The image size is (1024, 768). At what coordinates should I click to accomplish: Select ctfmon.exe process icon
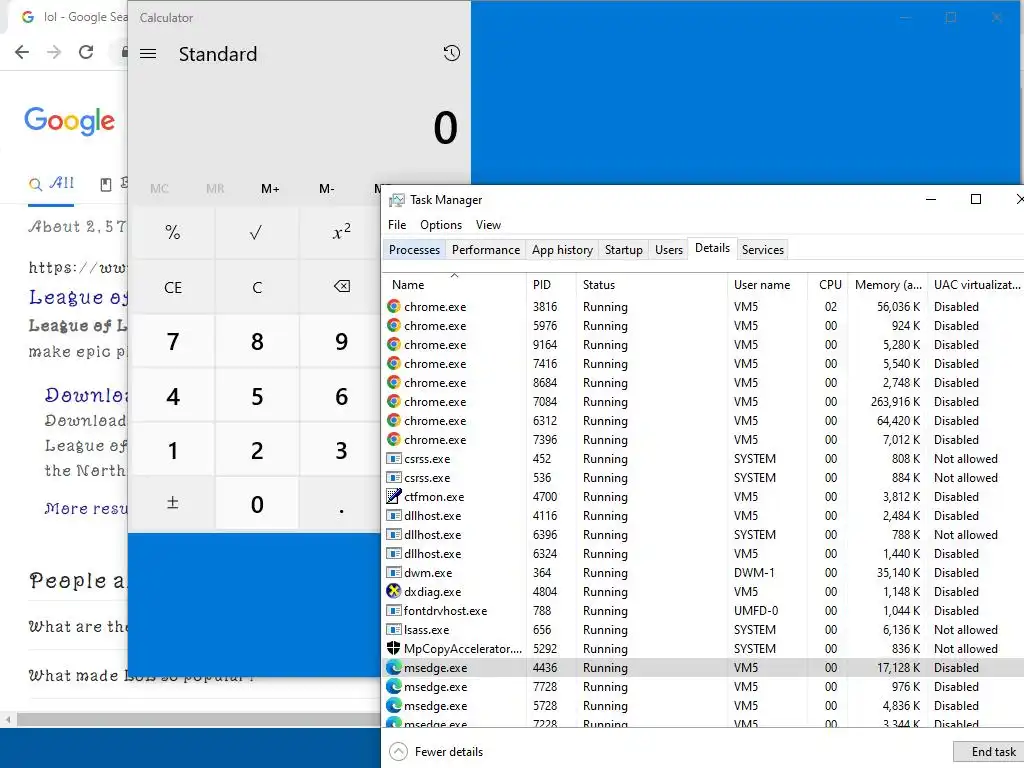click(393, 496)
